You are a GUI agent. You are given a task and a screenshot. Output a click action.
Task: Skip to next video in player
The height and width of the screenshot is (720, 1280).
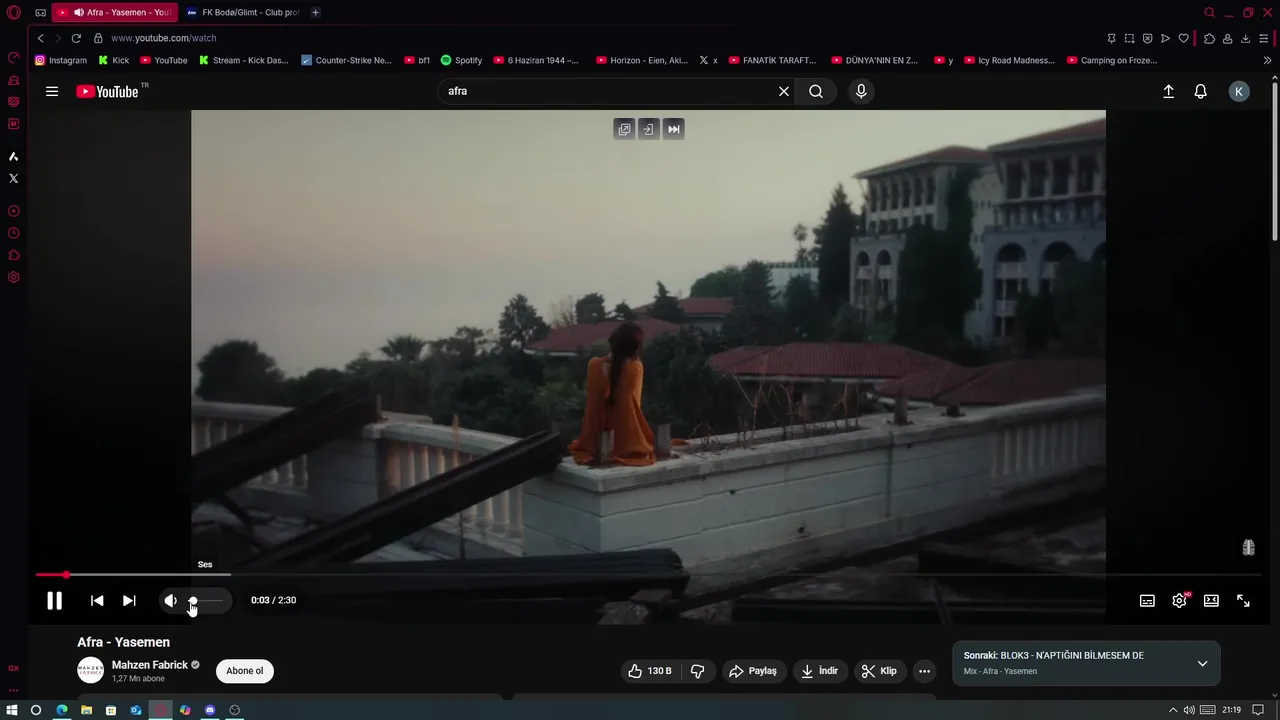(129, 600)
